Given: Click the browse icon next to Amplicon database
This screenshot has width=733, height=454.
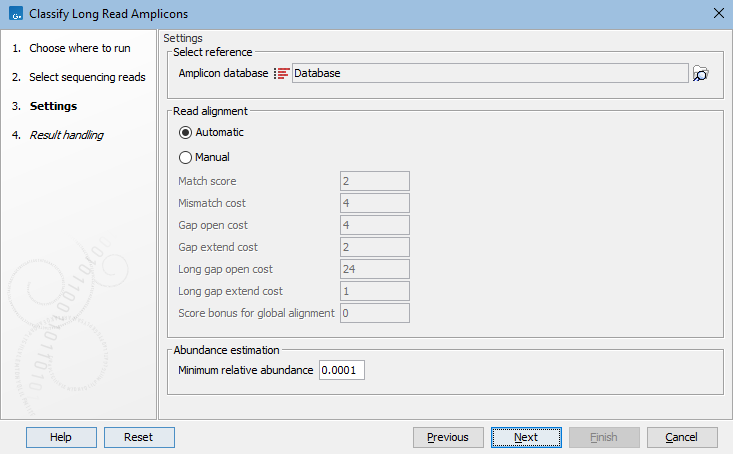Looking at the screenshot, I should click(700, 74).
